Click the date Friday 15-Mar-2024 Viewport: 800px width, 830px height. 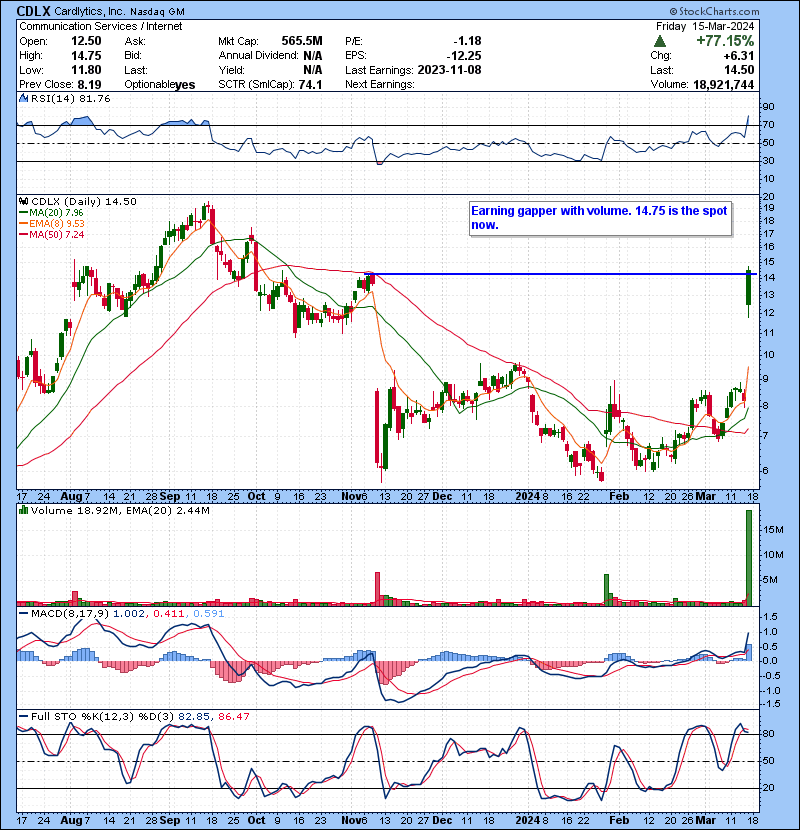[705, 26]
